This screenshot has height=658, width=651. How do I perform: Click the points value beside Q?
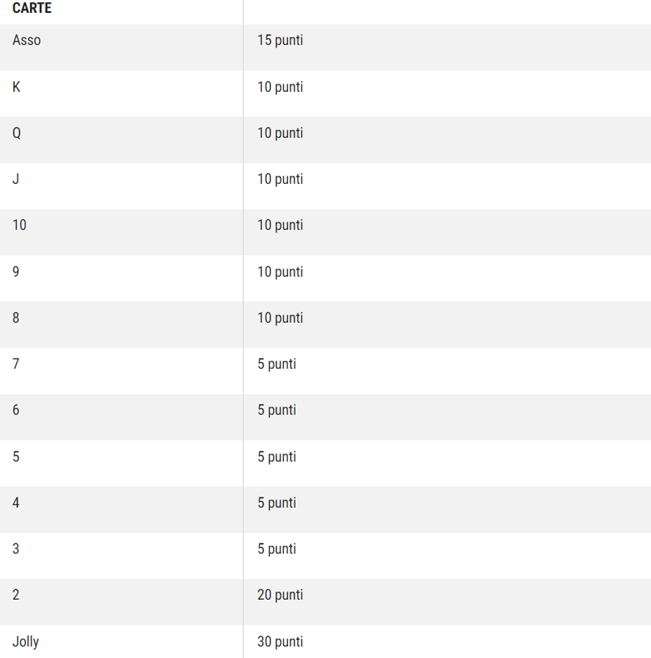[280, 133]
